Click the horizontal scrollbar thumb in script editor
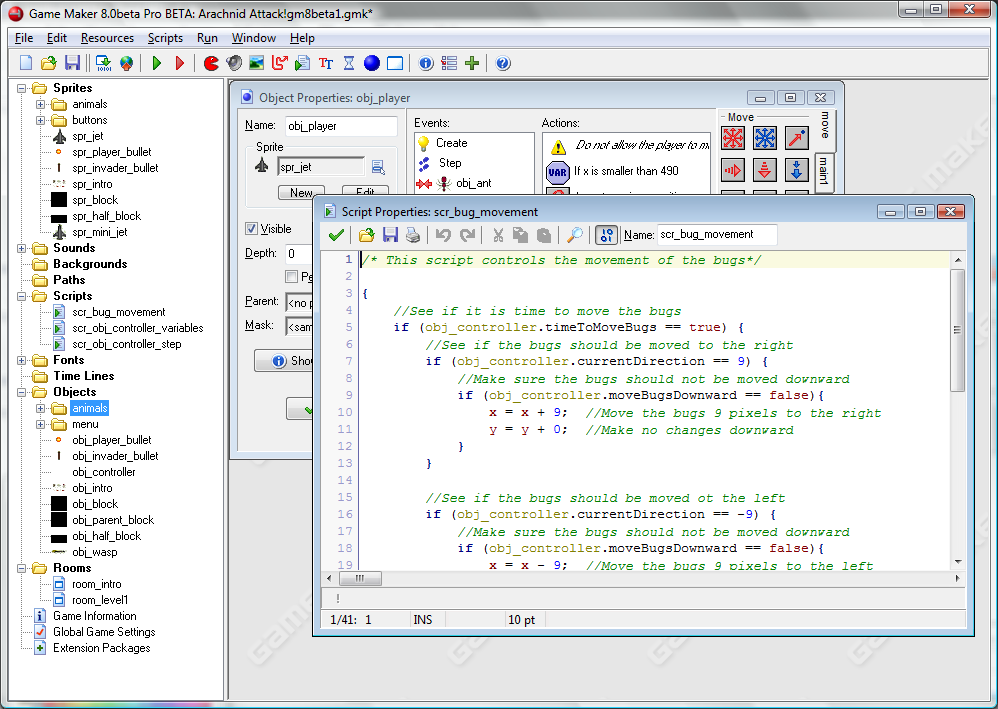 click(x=360, y=579)
